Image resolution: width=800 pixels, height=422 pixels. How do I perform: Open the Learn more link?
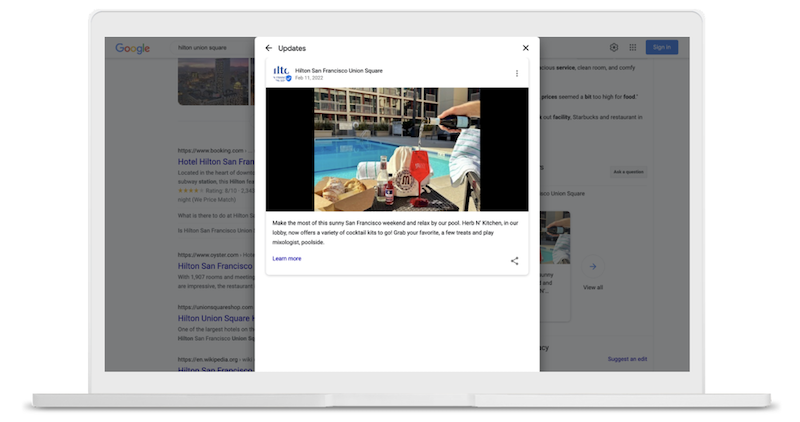click(x=287, y=259)
